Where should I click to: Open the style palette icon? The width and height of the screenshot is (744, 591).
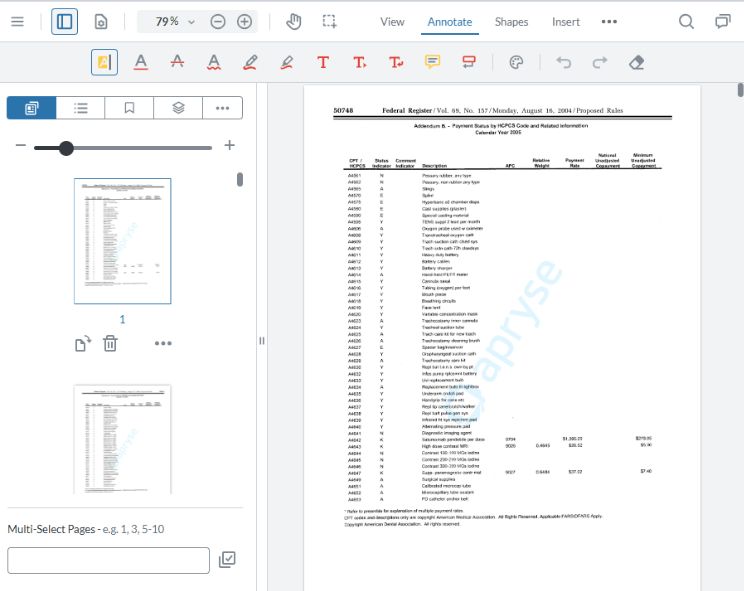pos(516,63)
